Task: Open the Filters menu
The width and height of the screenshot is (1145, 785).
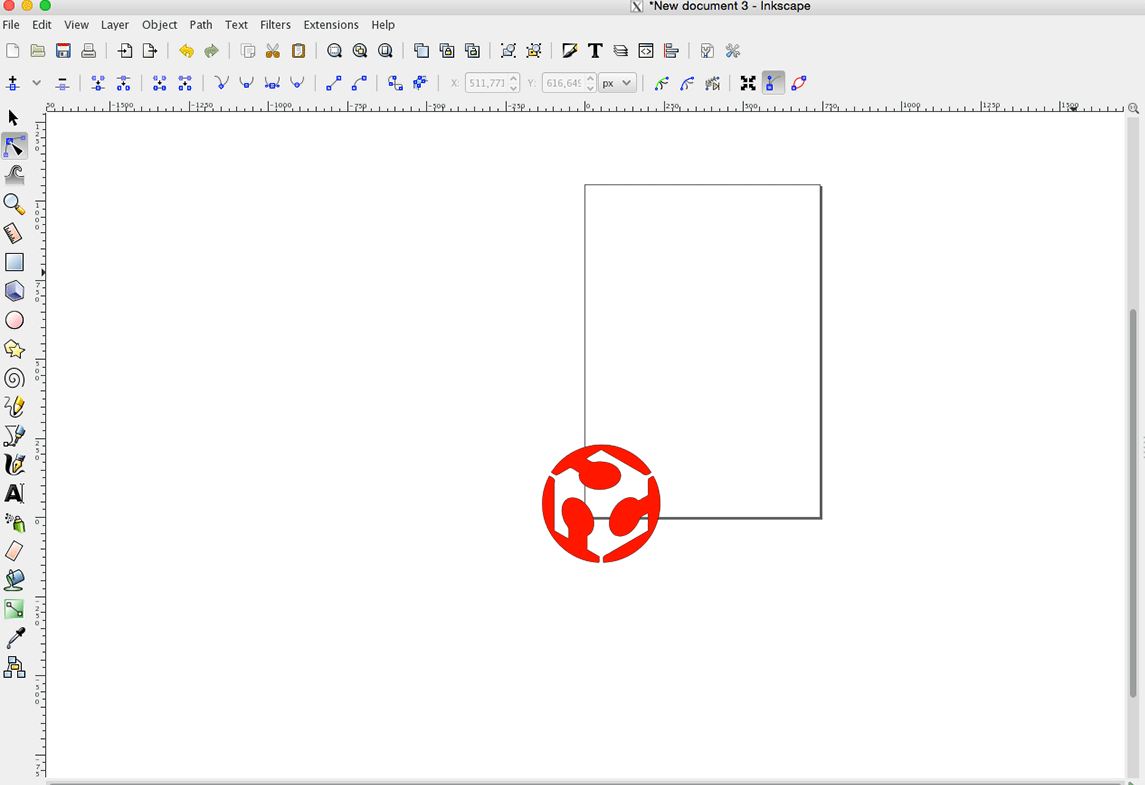Action: [x=275, y=25]
